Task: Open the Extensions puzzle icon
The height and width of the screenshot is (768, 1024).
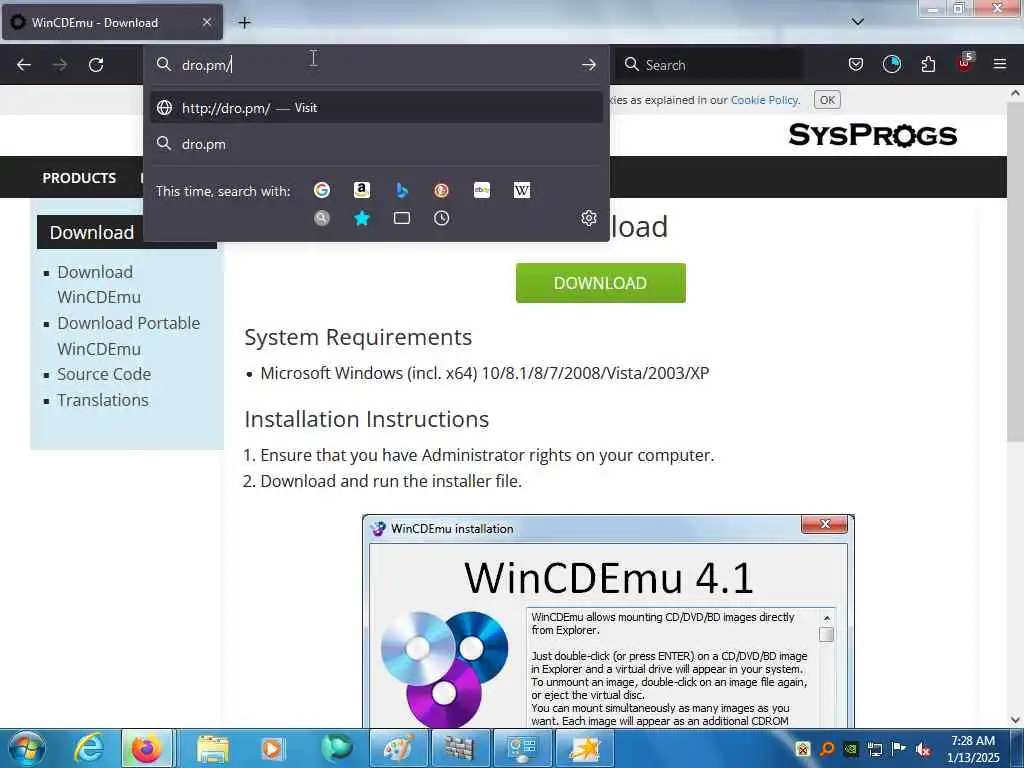Action: click(928, 64)
